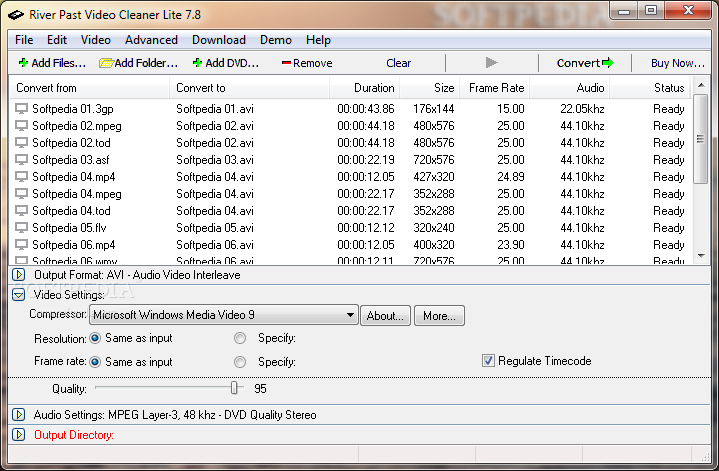Image resolution: width=719 pixels, height=471 pixels.
Task: Click the 320x240 size value
Action: [x=434, y=227]
